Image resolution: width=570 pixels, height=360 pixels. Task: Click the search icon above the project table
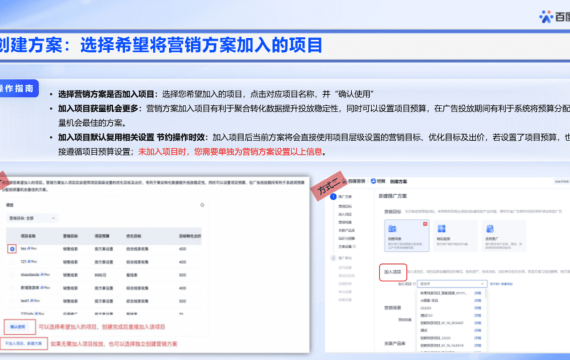point(202,205)
